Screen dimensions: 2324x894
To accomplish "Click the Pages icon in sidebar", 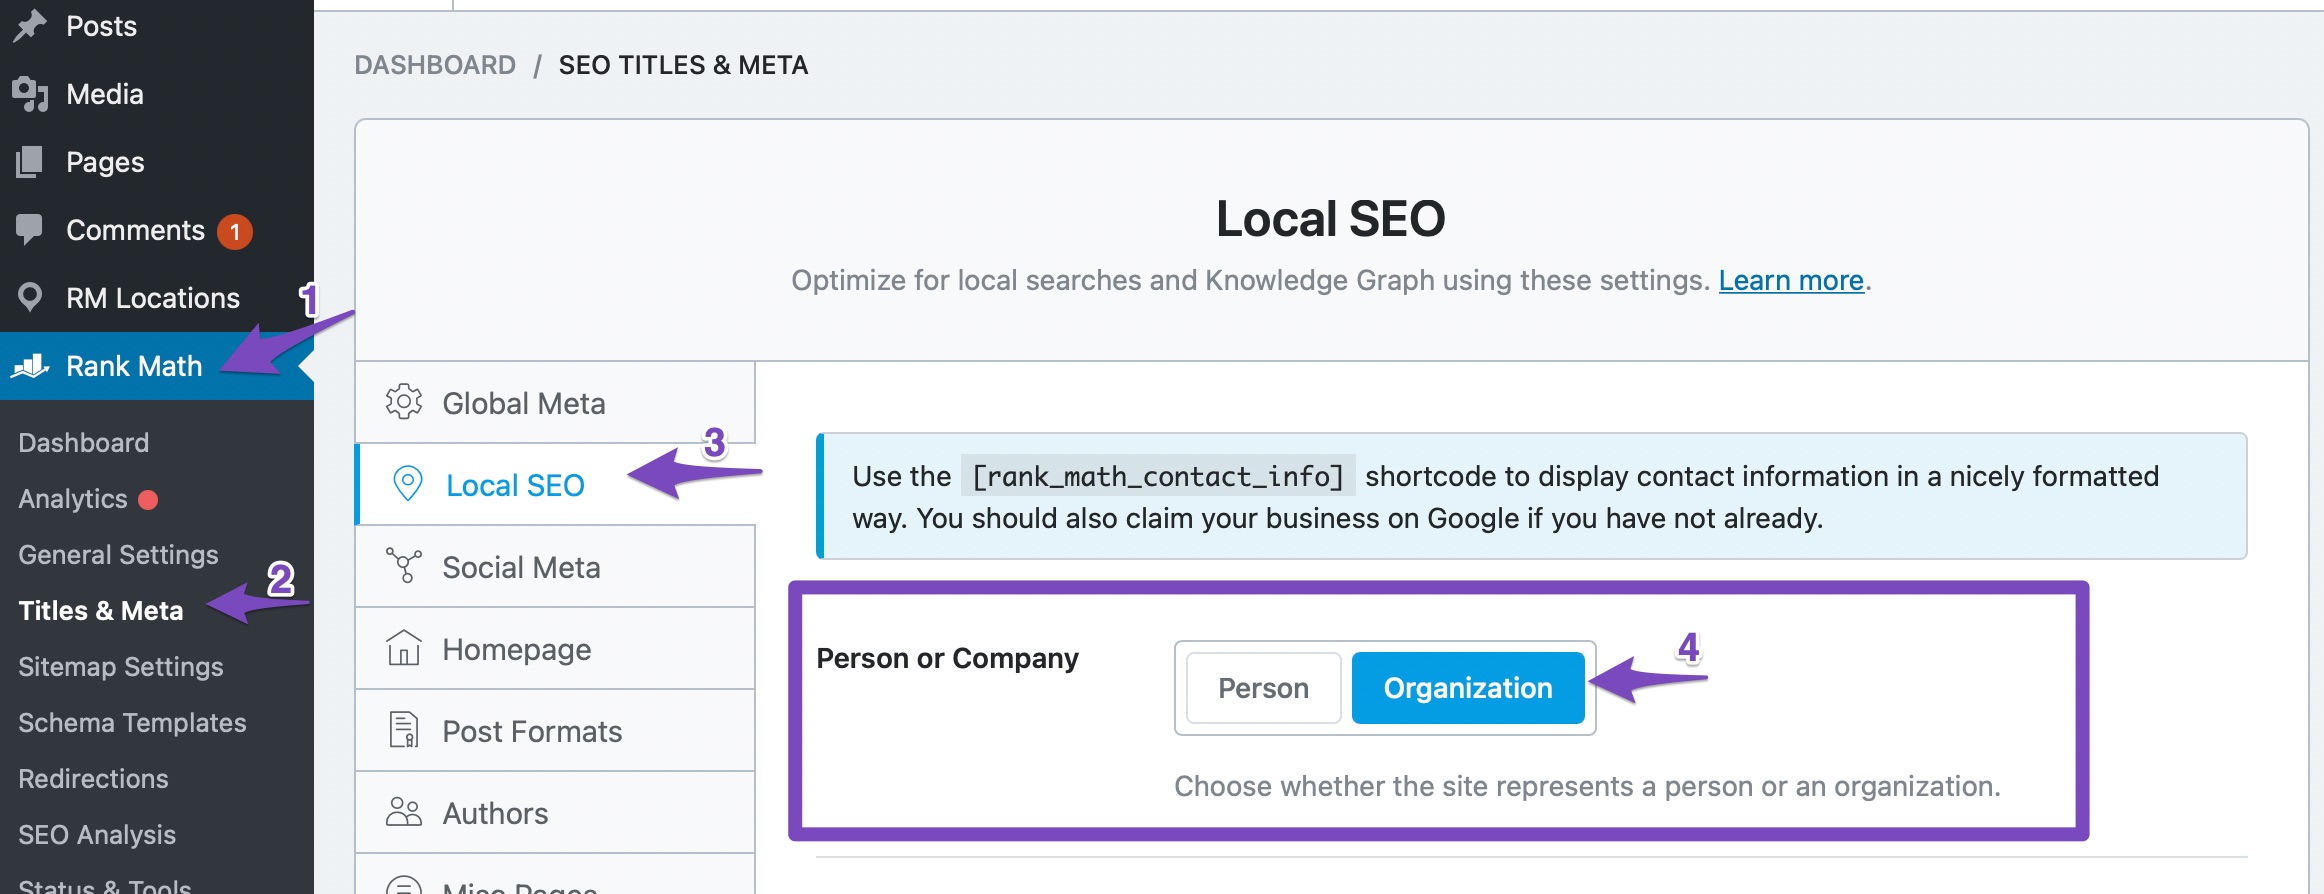I will [30, 162].
